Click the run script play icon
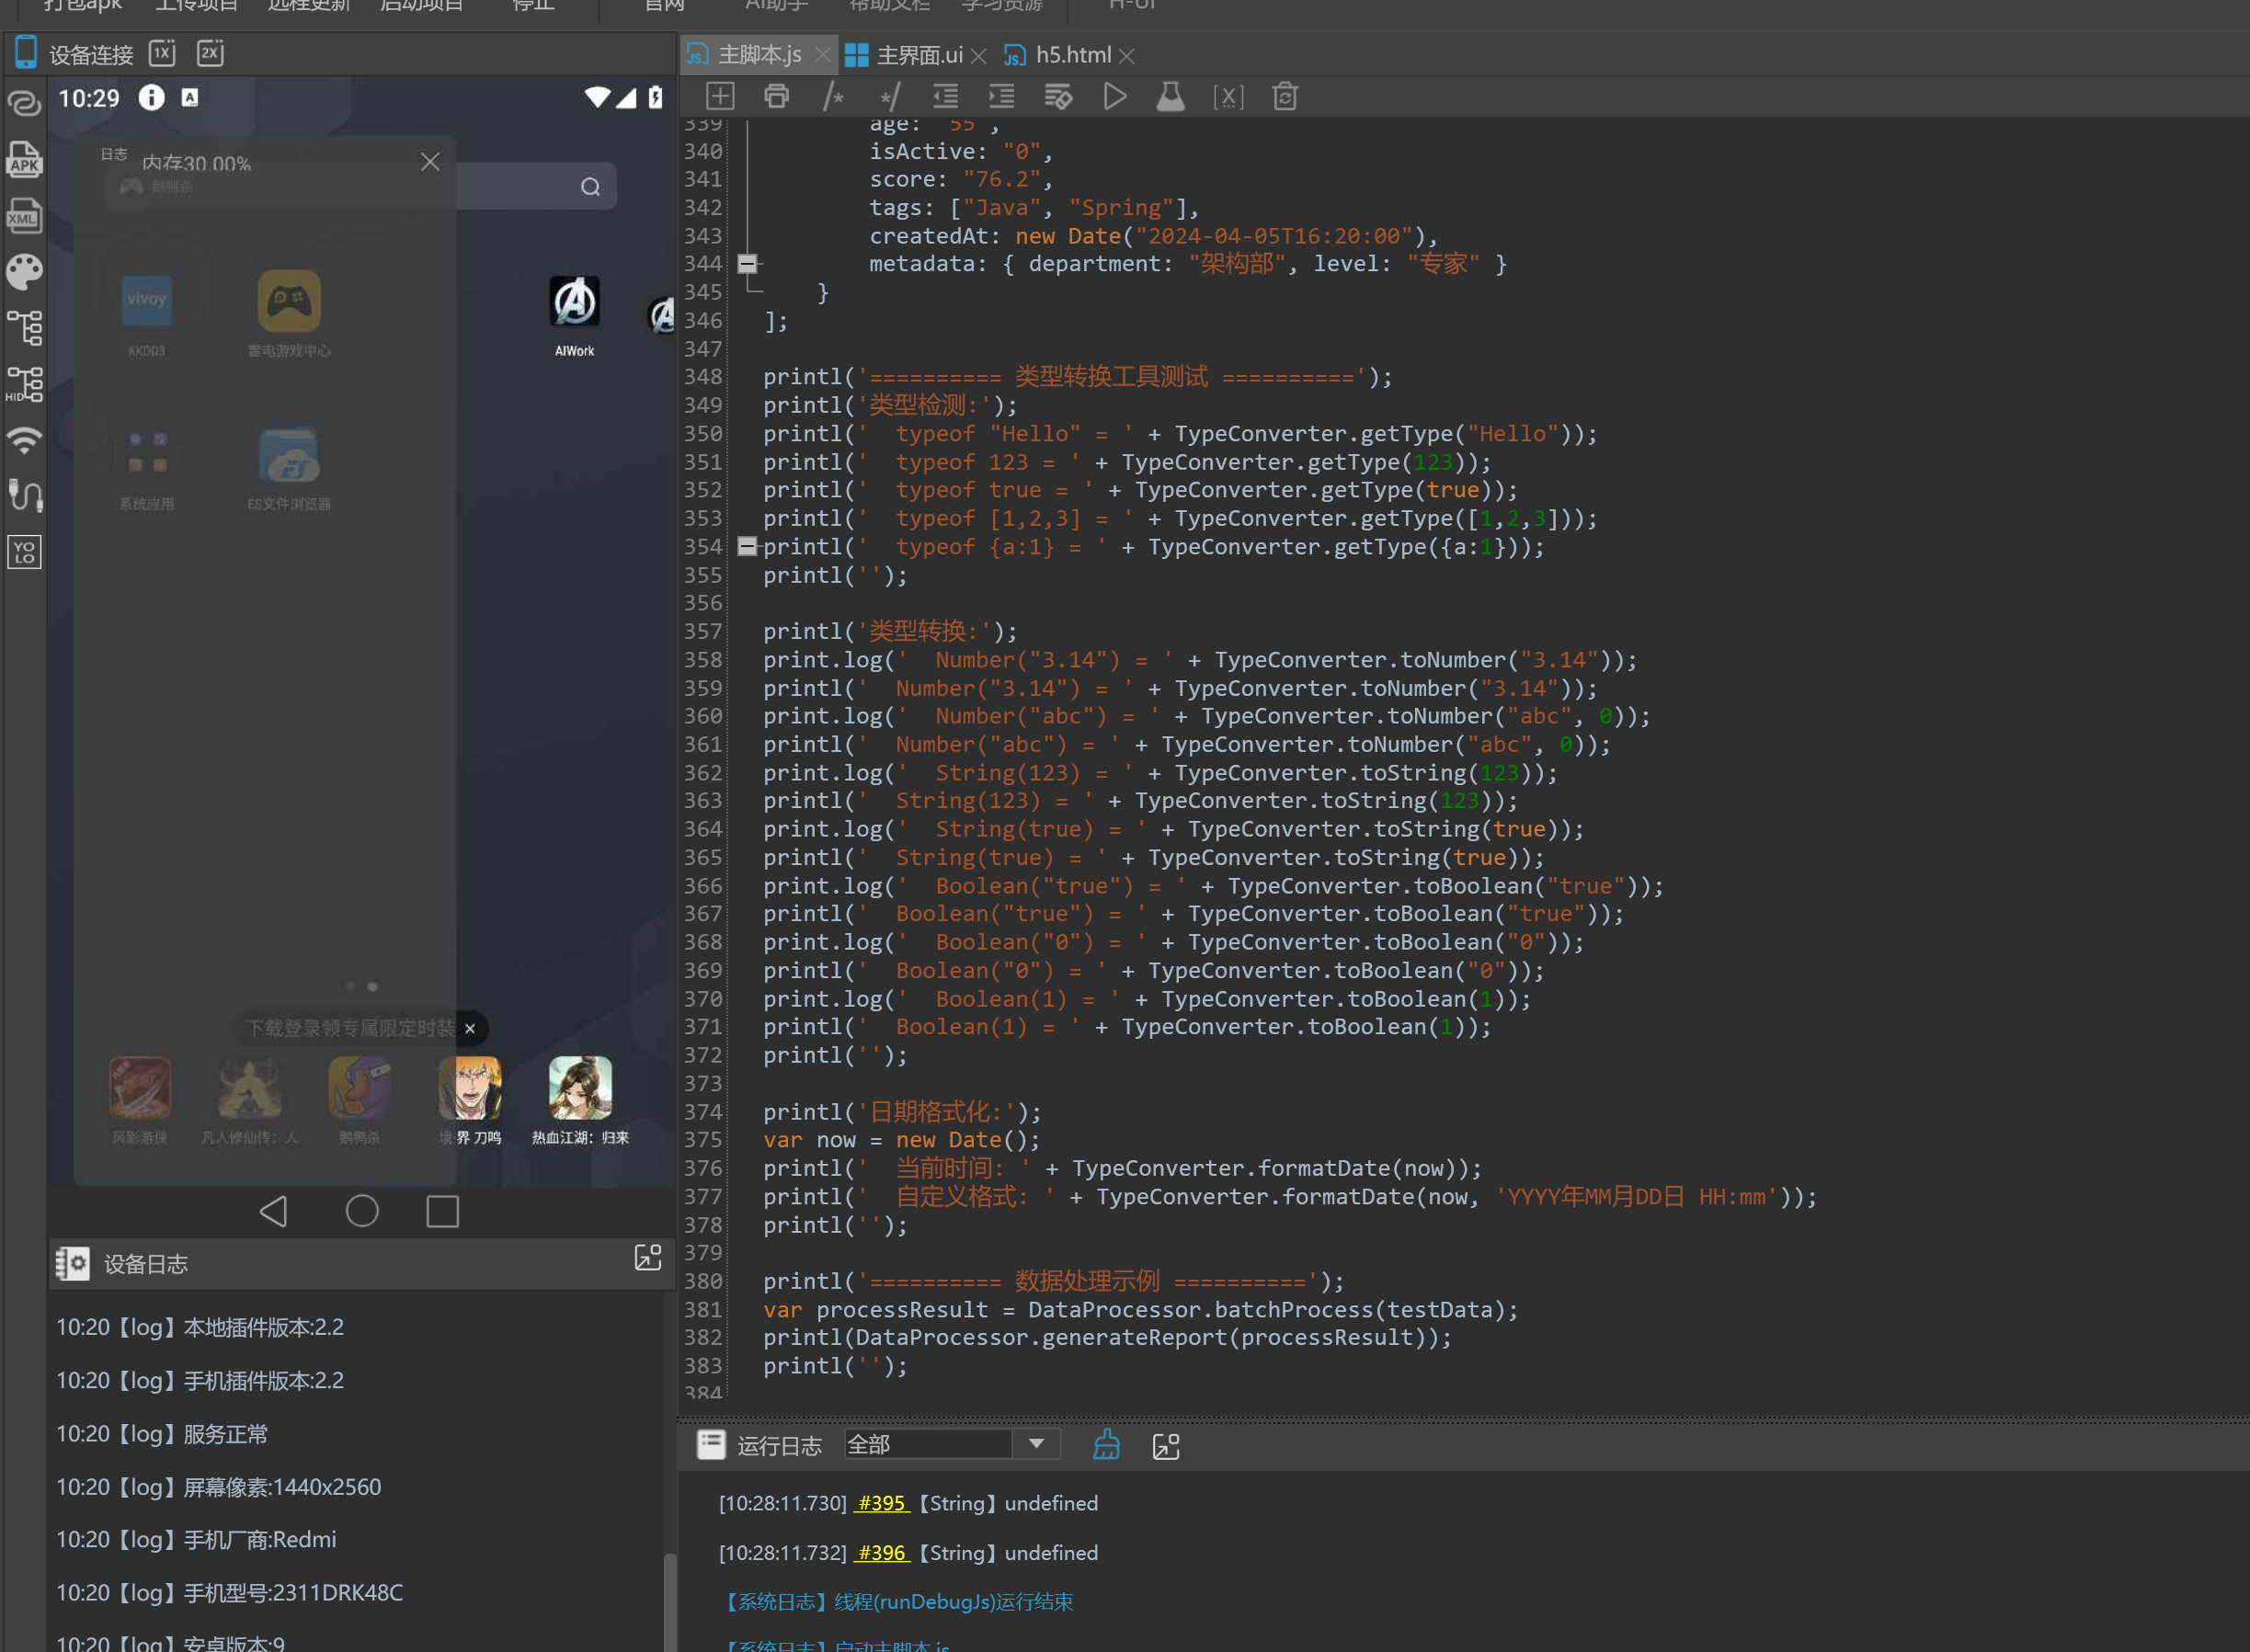2250x1652 pixels. click(x=1114, y=97)
